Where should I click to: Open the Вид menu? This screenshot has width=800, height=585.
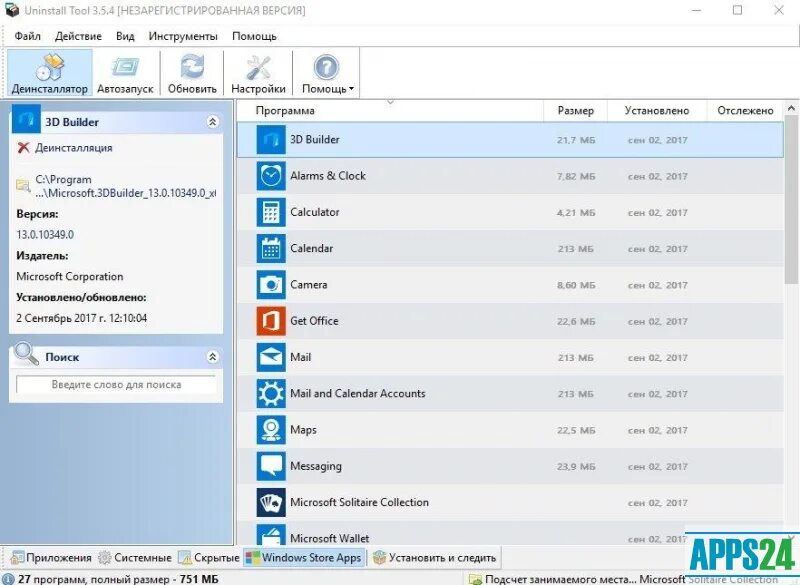point(125,36)
